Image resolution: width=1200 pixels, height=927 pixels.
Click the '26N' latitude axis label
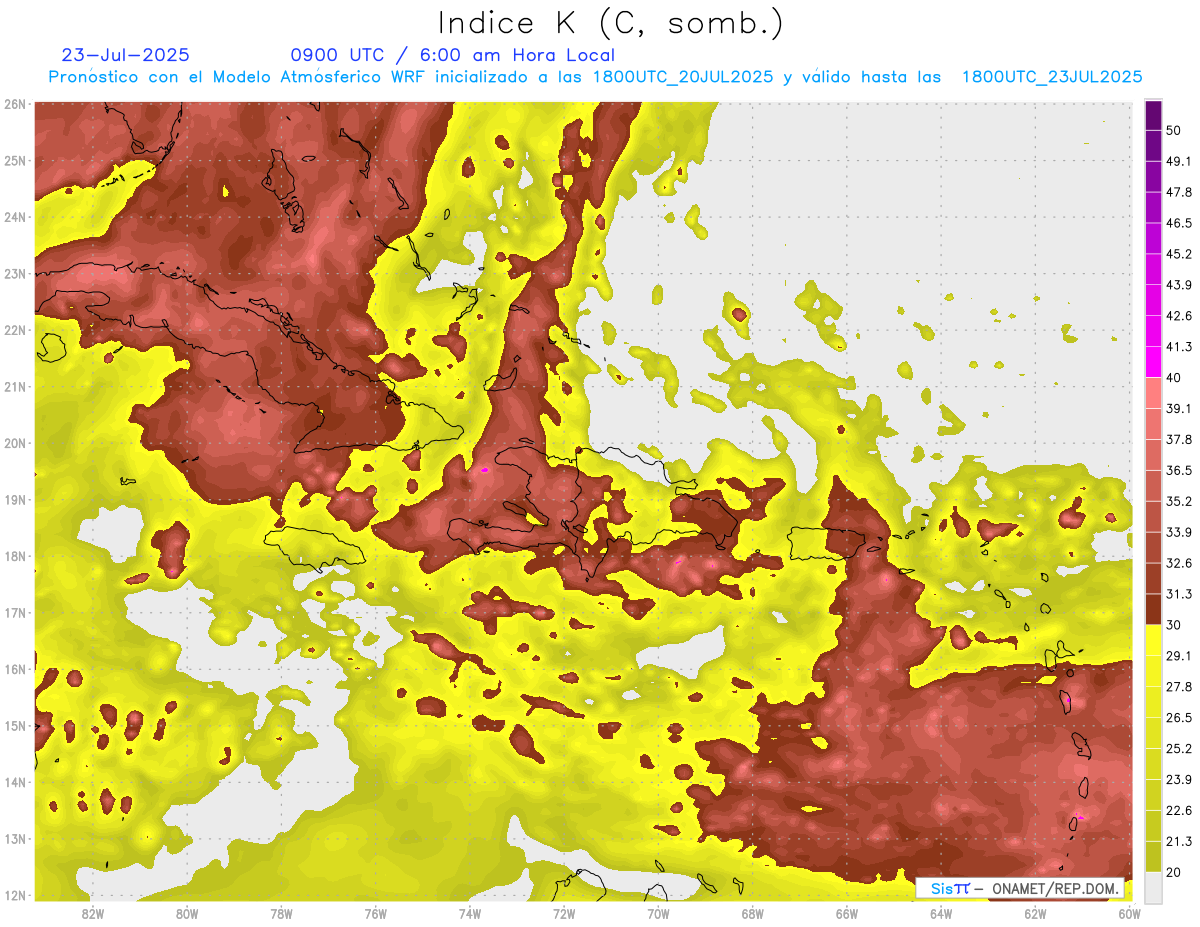[14, 103]
